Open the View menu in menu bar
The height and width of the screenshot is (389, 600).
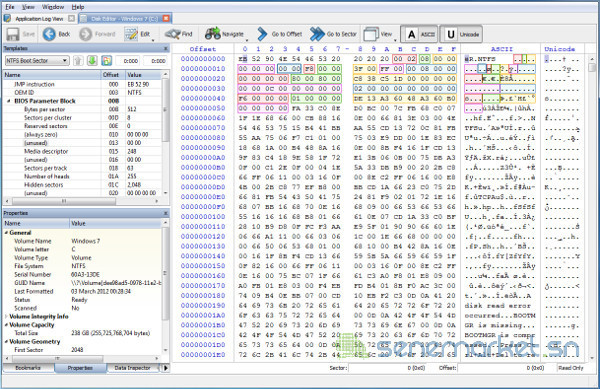[x=28, y=7]
